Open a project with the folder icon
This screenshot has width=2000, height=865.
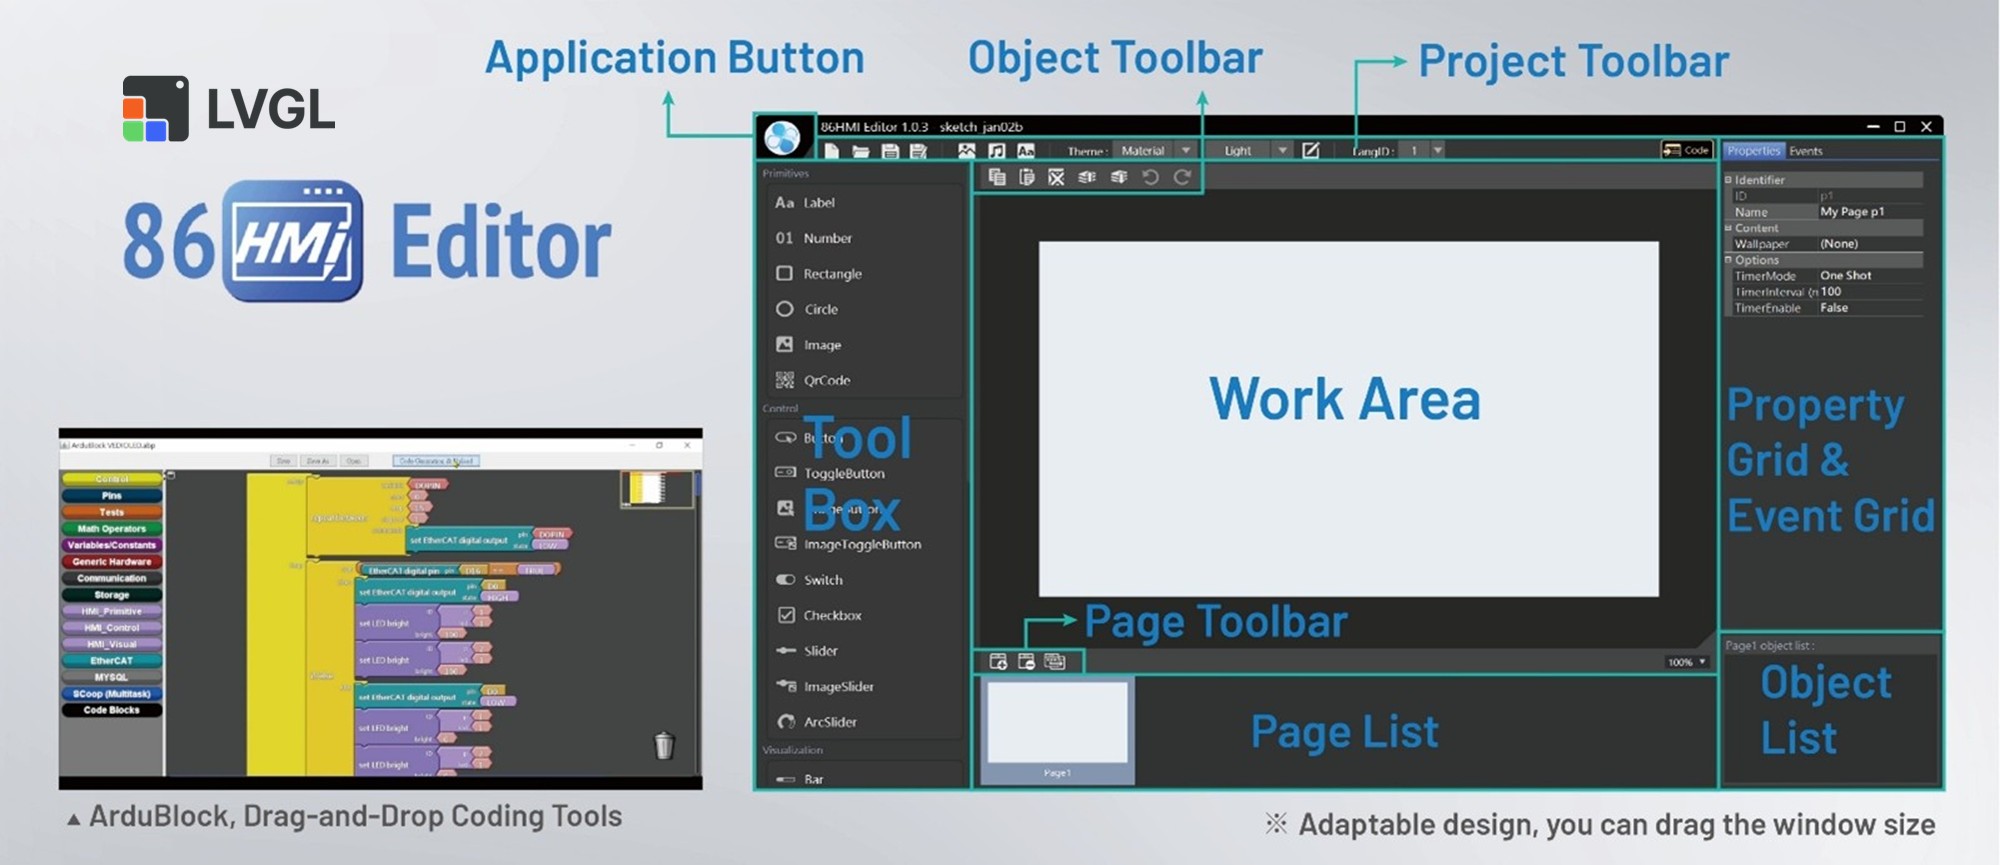tap(860, 151)
